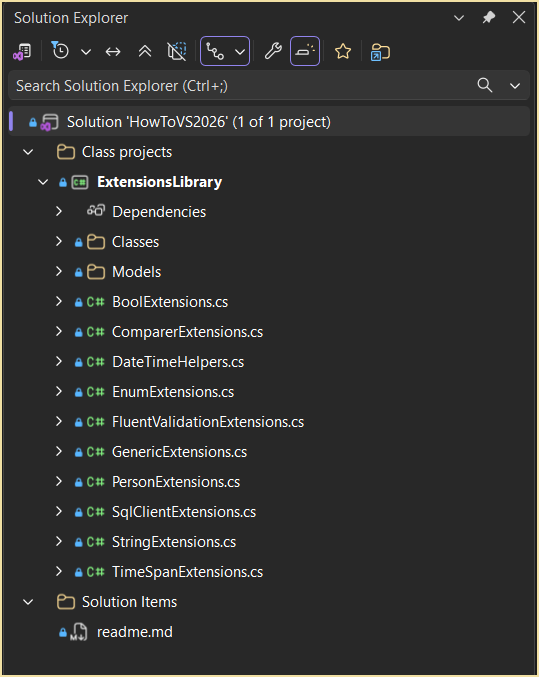The width and height of the screenshot is (539, 677).
Task: Click the C# icon of BoolExtensions.cs
Action: point(95,301)
